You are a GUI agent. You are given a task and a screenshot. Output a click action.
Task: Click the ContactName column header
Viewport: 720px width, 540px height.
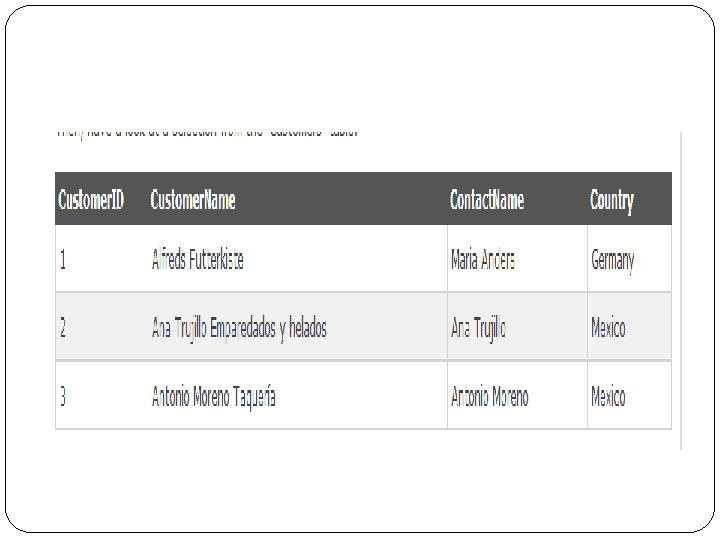click(x=487, y=200)
